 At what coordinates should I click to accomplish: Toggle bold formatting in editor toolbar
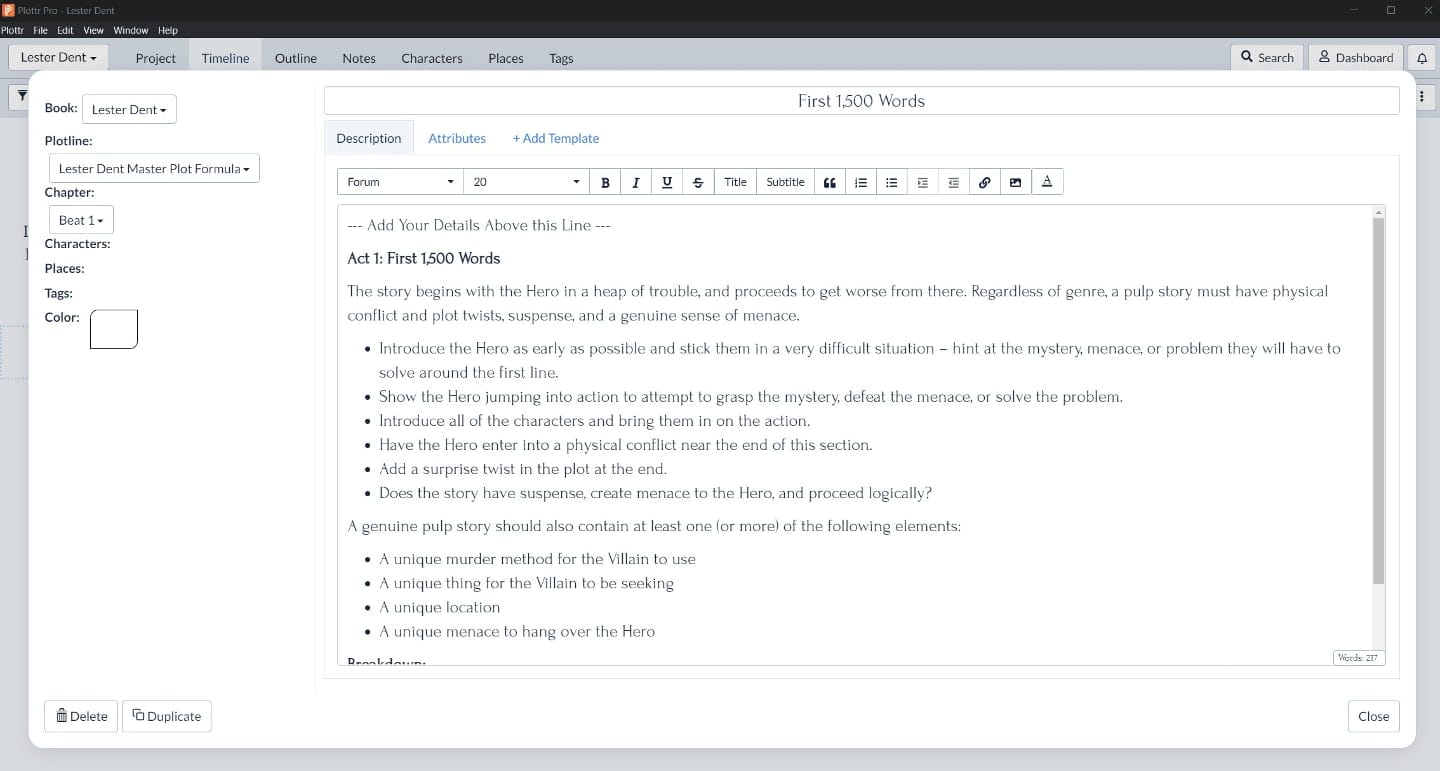(605, 182)
